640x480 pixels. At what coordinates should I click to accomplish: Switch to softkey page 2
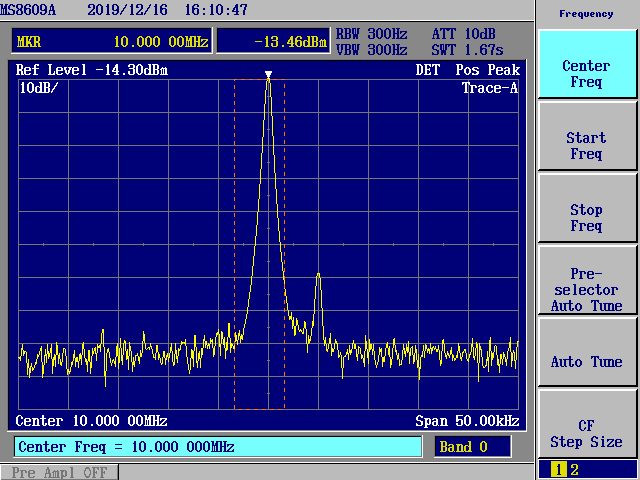pyautogui.click(x=574, y=470)
